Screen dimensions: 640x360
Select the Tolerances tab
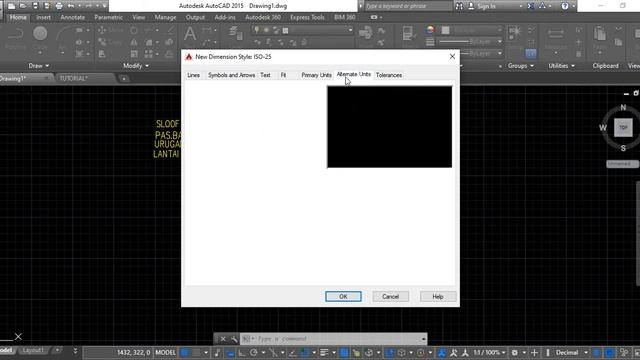tap(389, 75)
